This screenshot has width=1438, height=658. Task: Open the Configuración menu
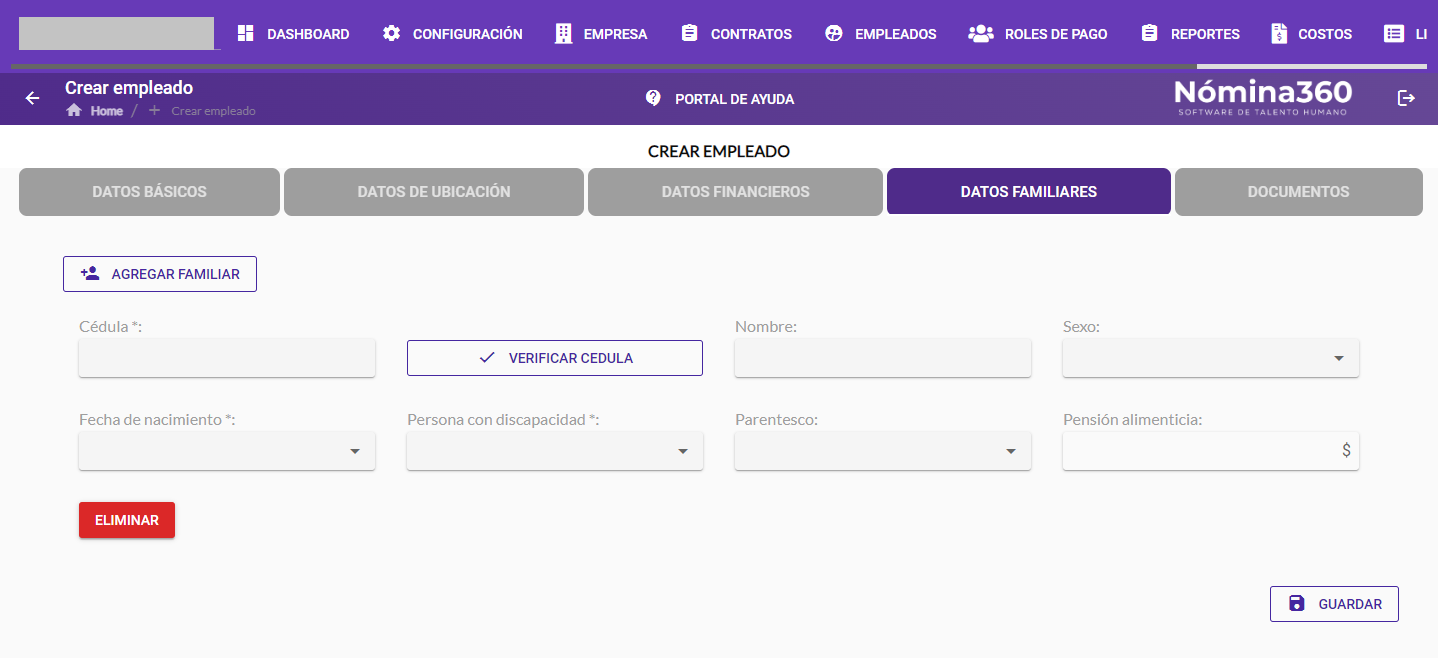pyautogui.click(x=453, y=33)
